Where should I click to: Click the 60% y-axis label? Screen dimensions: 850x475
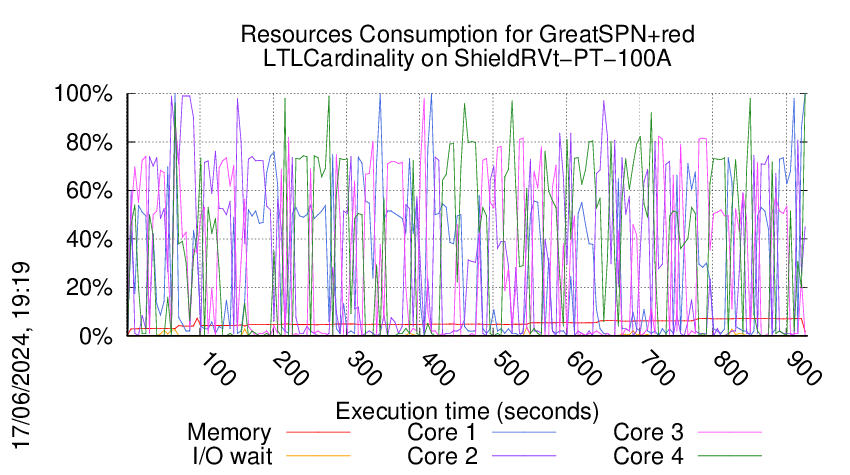pos(89,191)
